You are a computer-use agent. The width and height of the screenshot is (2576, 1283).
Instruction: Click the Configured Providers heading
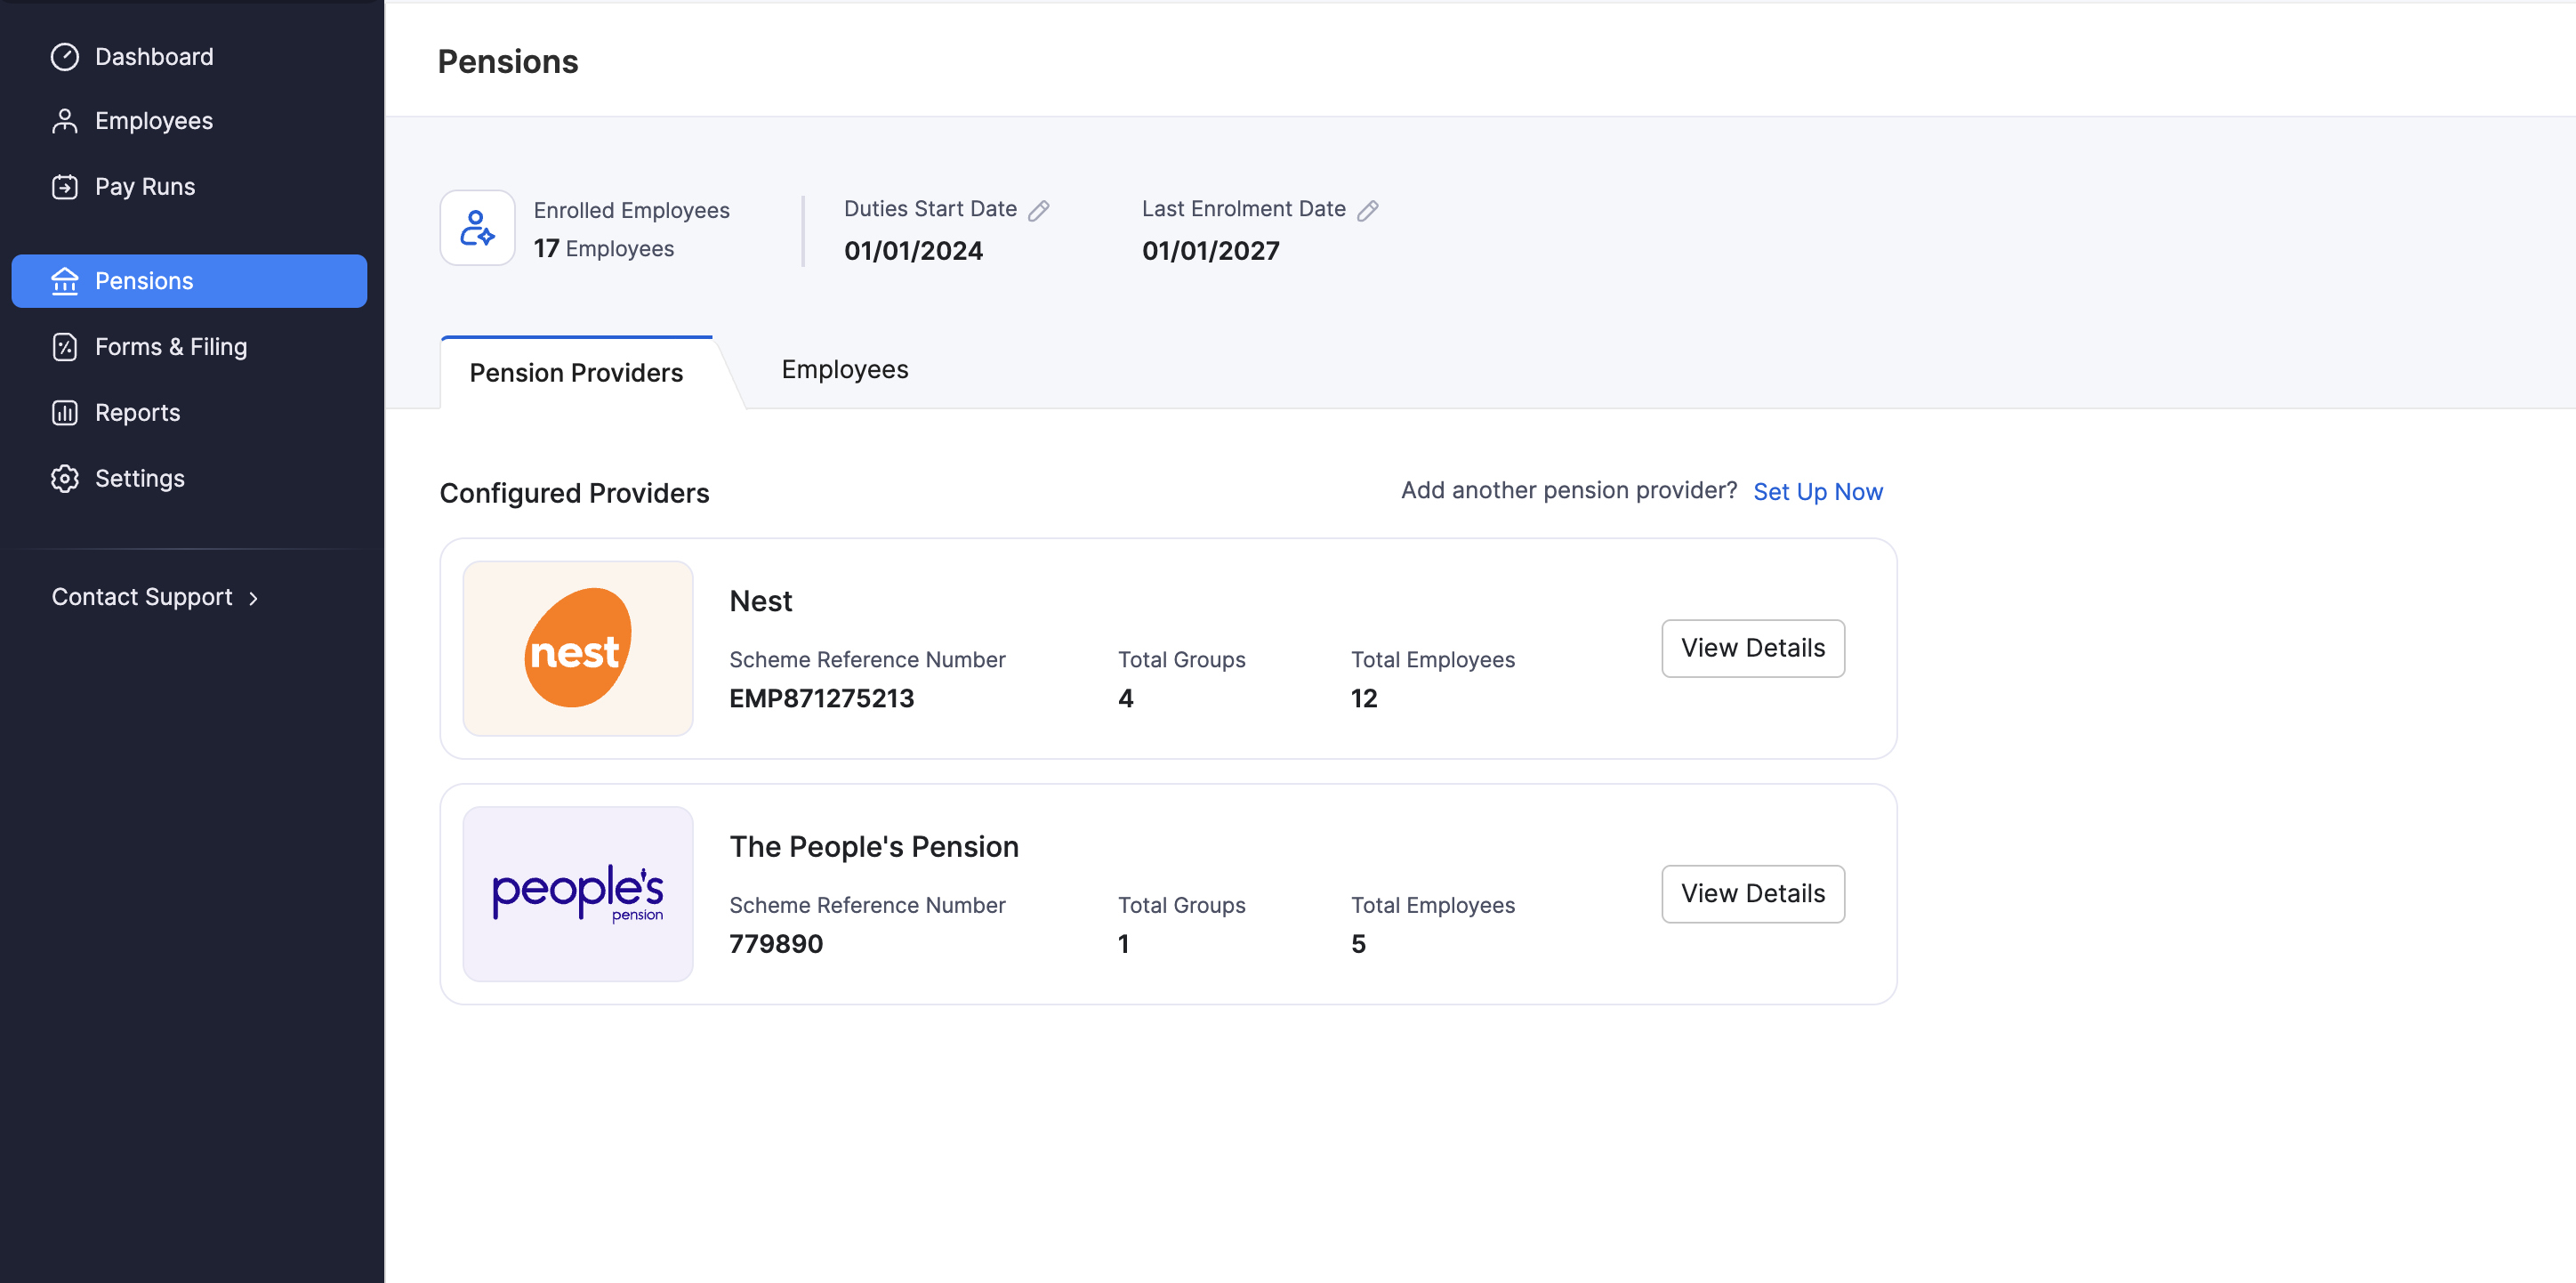575,494
